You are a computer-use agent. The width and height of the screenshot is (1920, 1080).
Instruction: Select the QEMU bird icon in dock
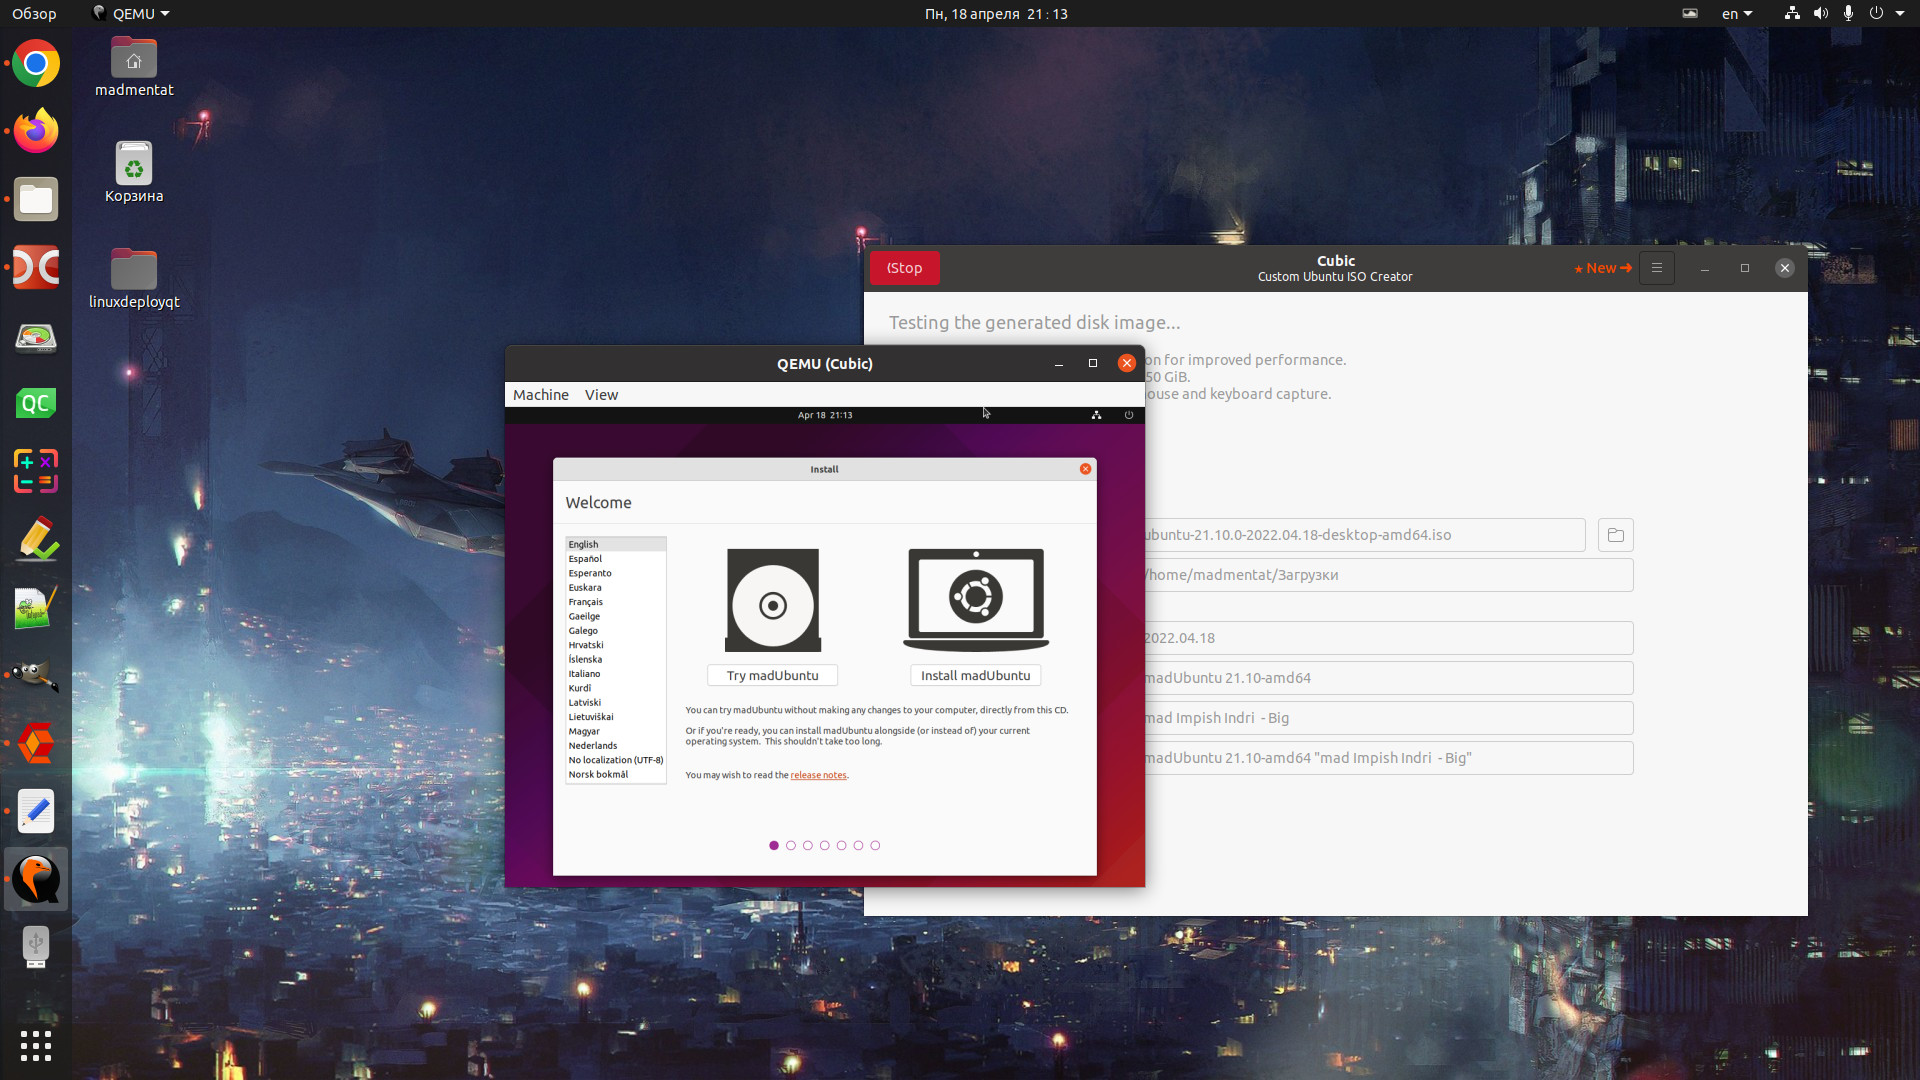pyautogui.click(x=36, y=879)
